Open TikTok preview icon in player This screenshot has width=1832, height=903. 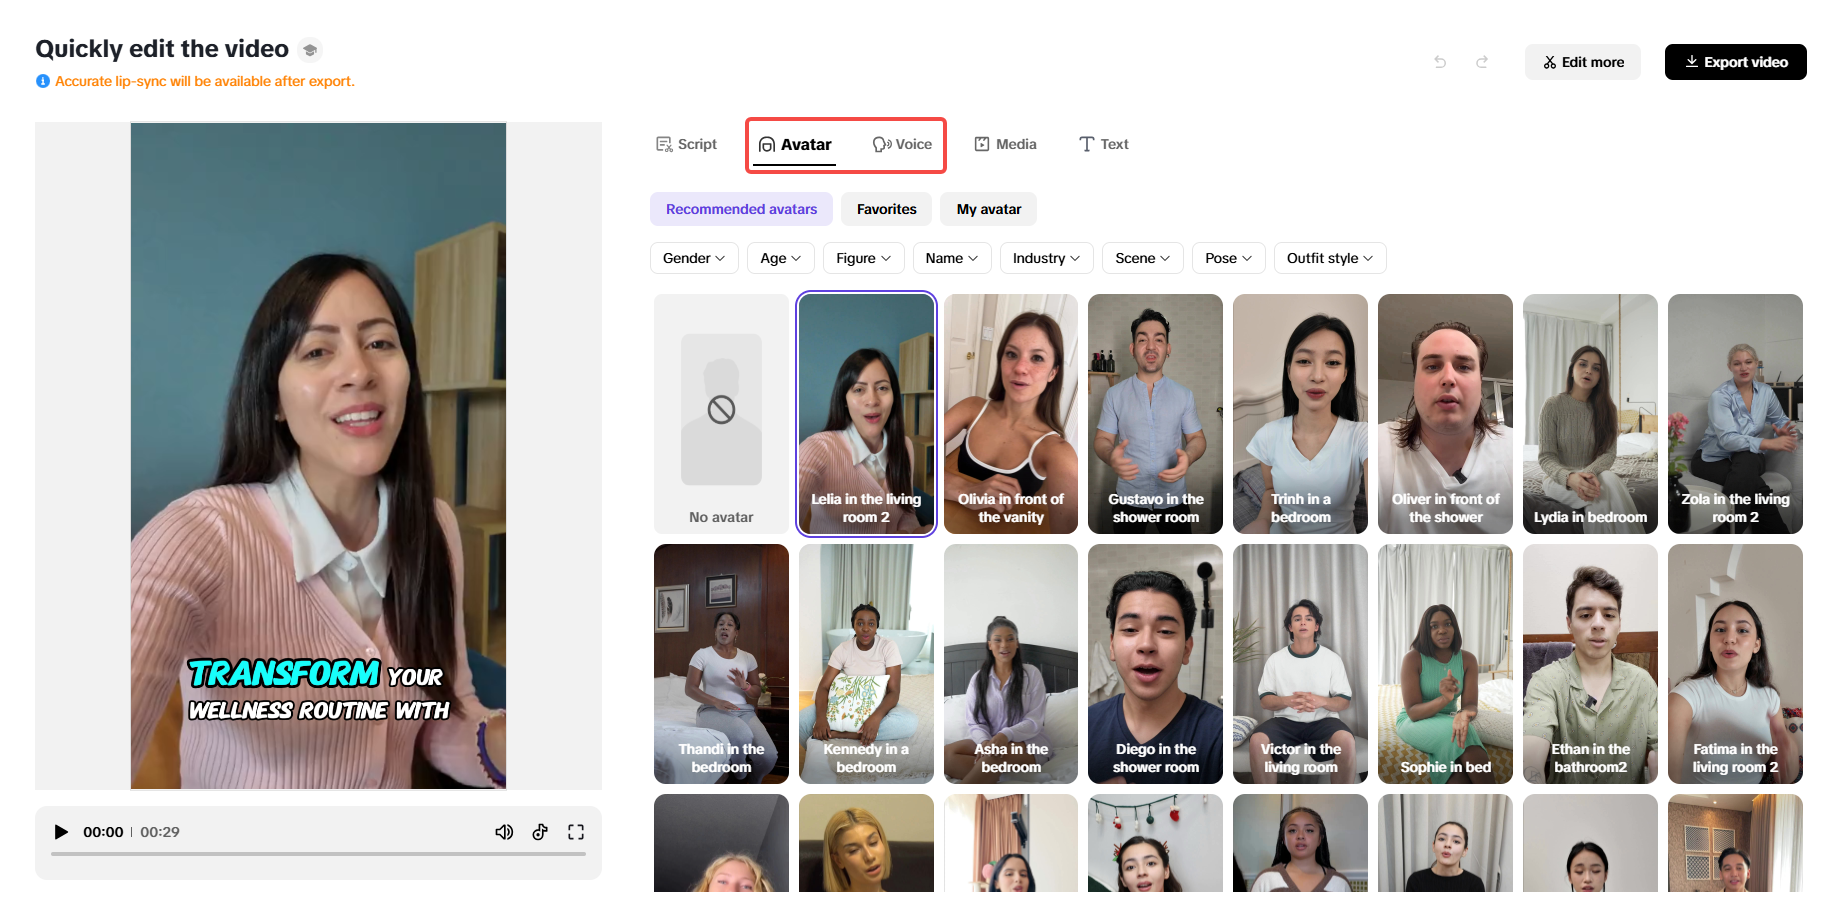click(540, 831)
